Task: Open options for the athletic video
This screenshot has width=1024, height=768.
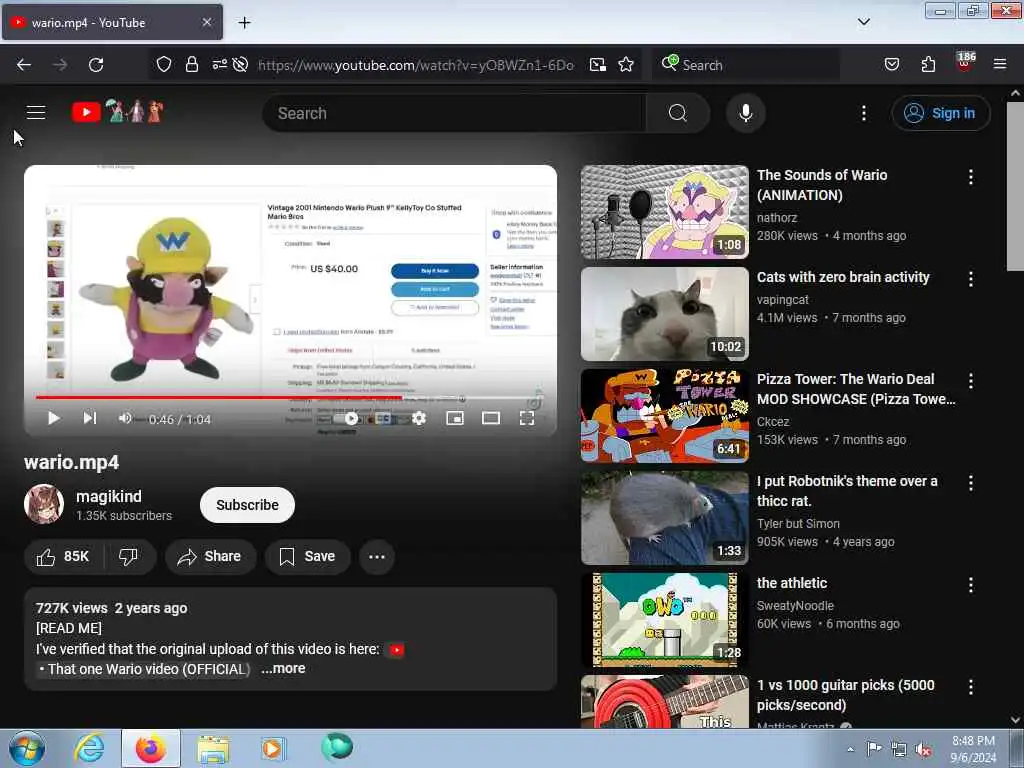Action: (x=970, y=585)
